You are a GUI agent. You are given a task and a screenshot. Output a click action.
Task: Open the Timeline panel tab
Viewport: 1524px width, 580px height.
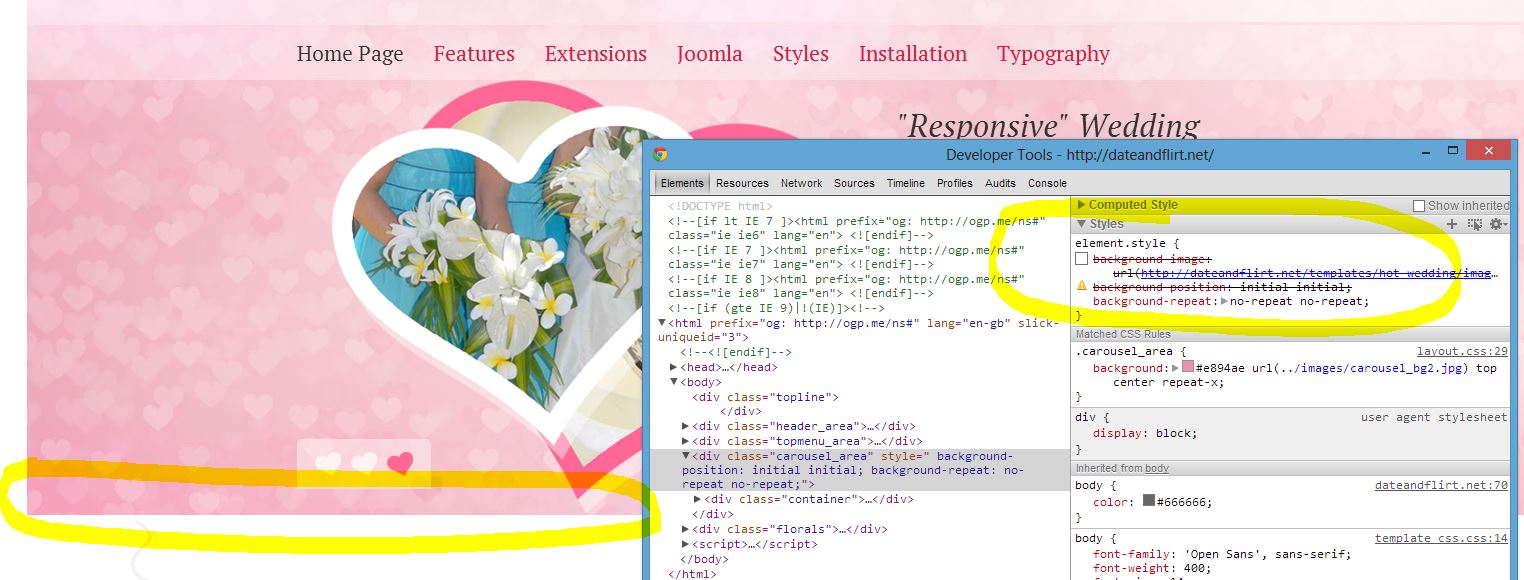(906, 183)
